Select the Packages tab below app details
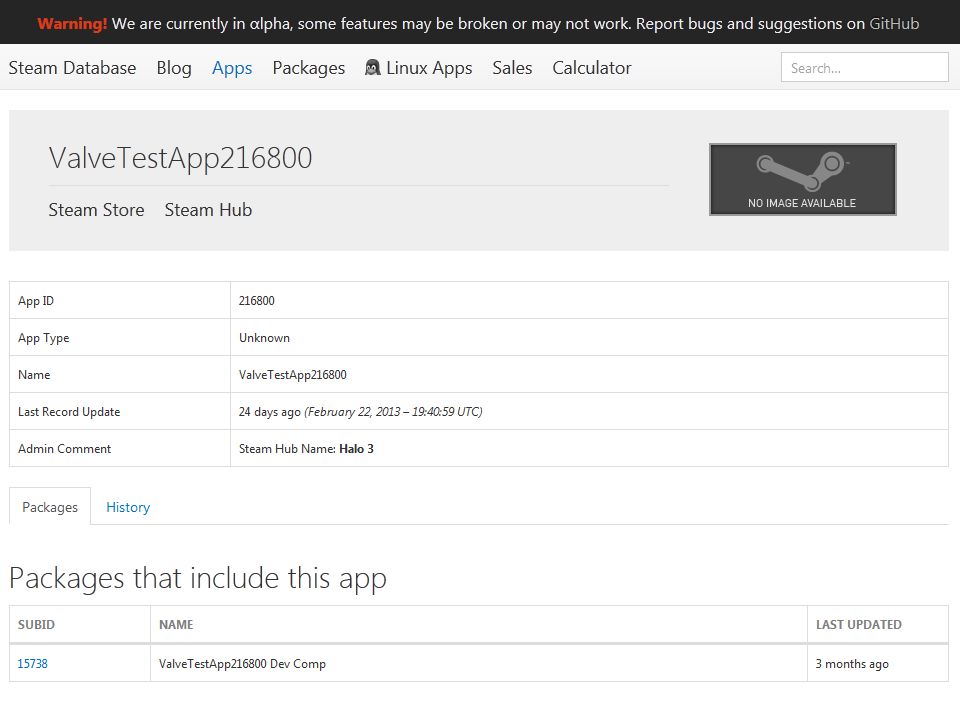 point(50,507)
